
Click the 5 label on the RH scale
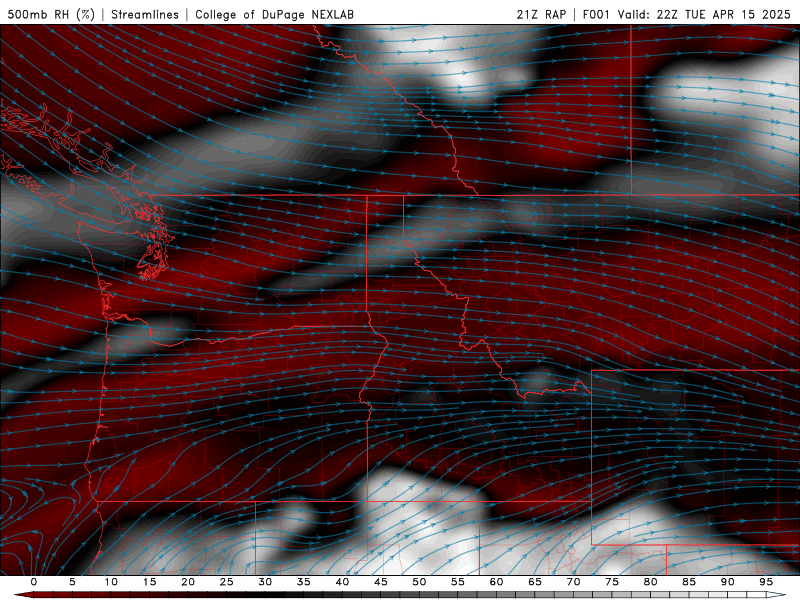click(x=72, y=582)
